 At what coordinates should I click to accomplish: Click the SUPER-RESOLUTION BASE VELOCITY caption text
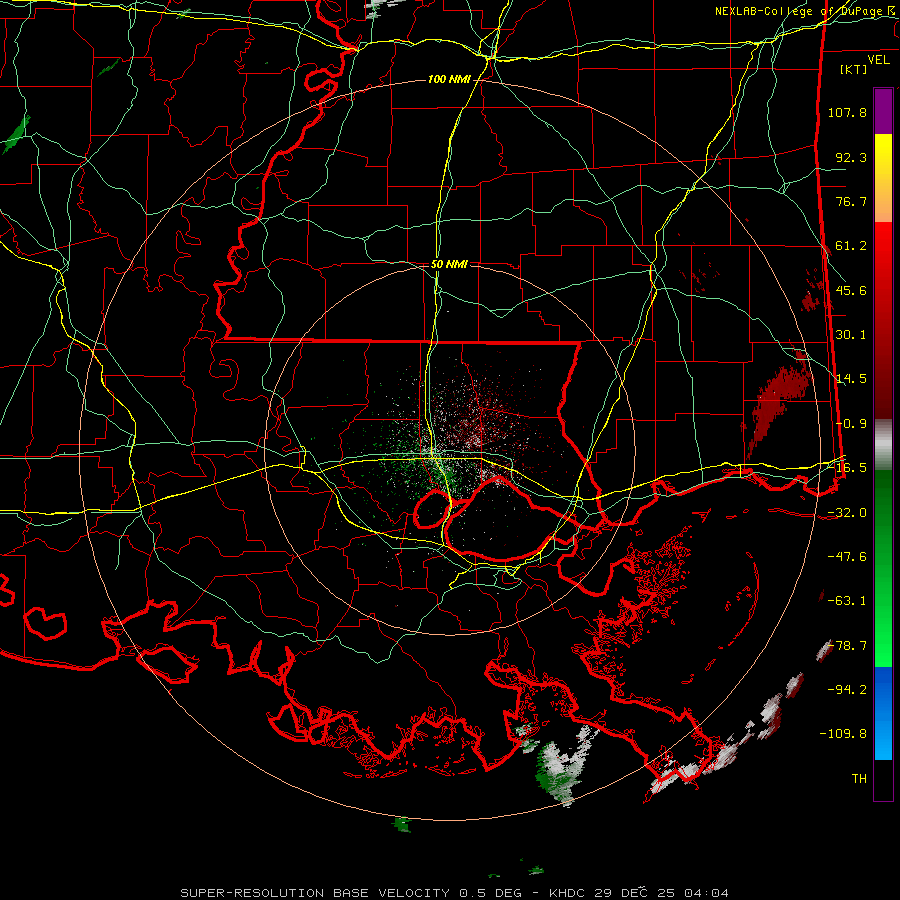pos(315,893)
